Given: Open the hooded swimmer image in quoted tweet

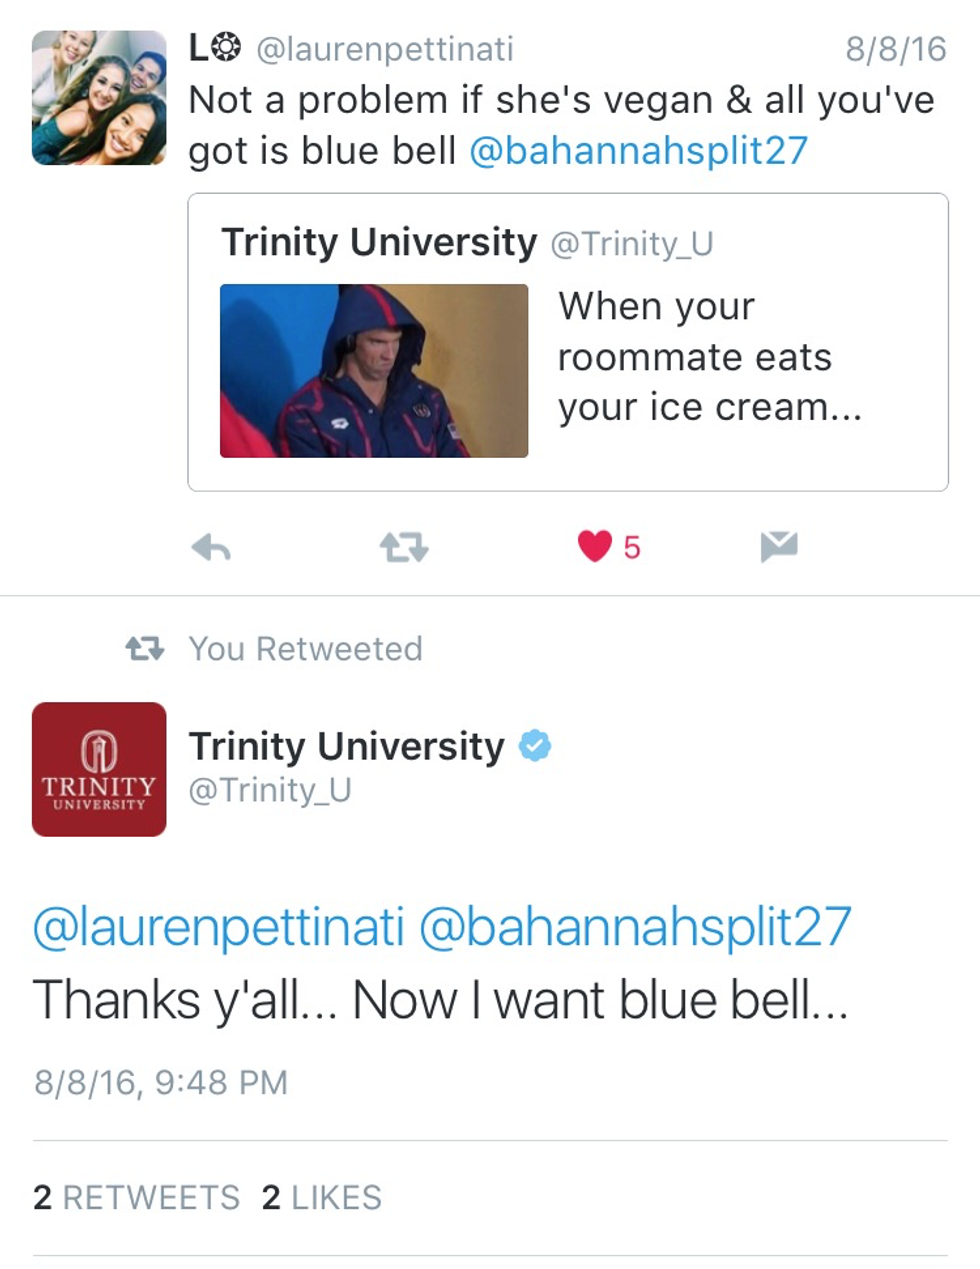Looking at the screenshot, I should tap(374, 371).
